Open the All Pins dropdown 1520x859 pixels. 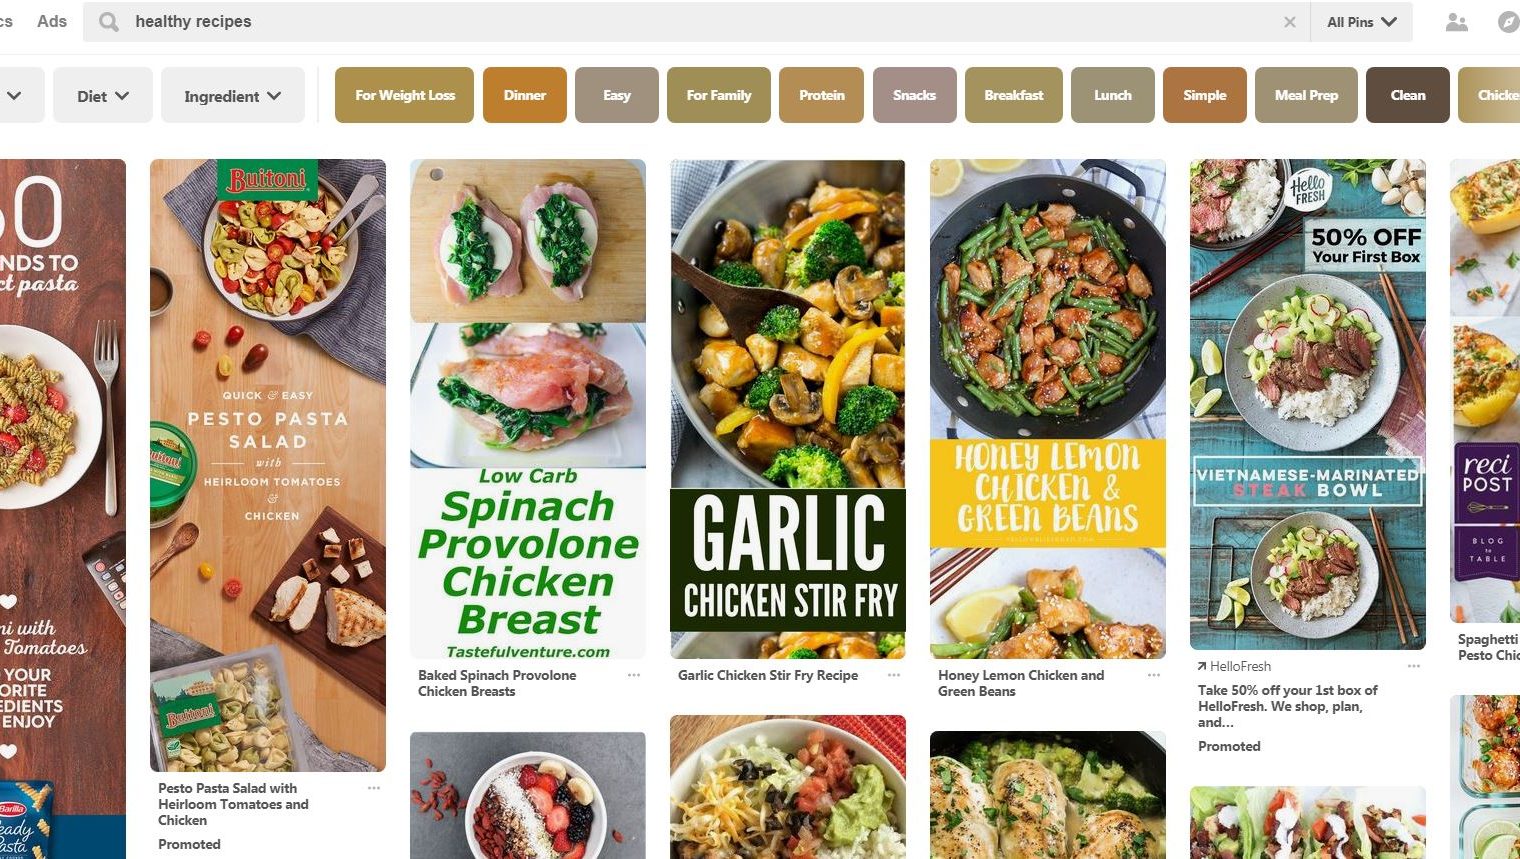pos(1361,22)
